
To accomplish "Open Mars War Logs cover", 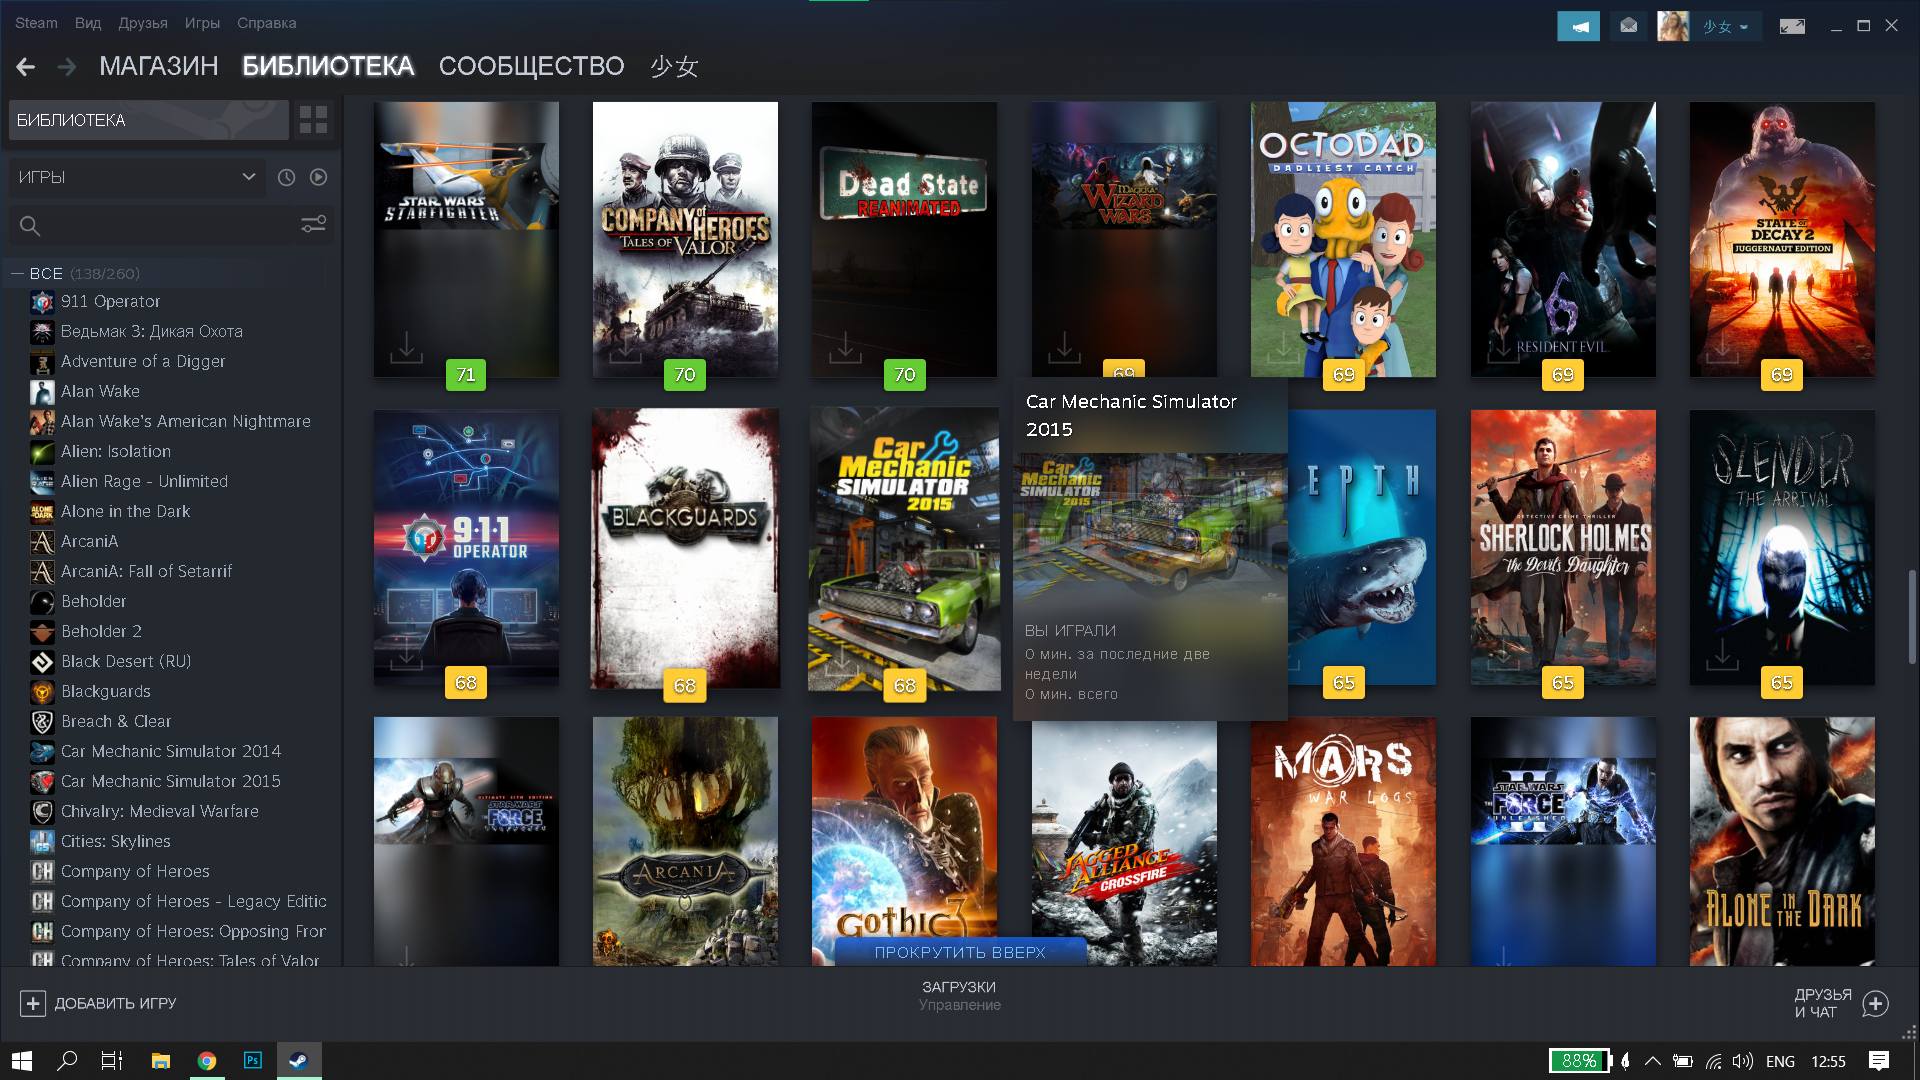I will 1342,841.
